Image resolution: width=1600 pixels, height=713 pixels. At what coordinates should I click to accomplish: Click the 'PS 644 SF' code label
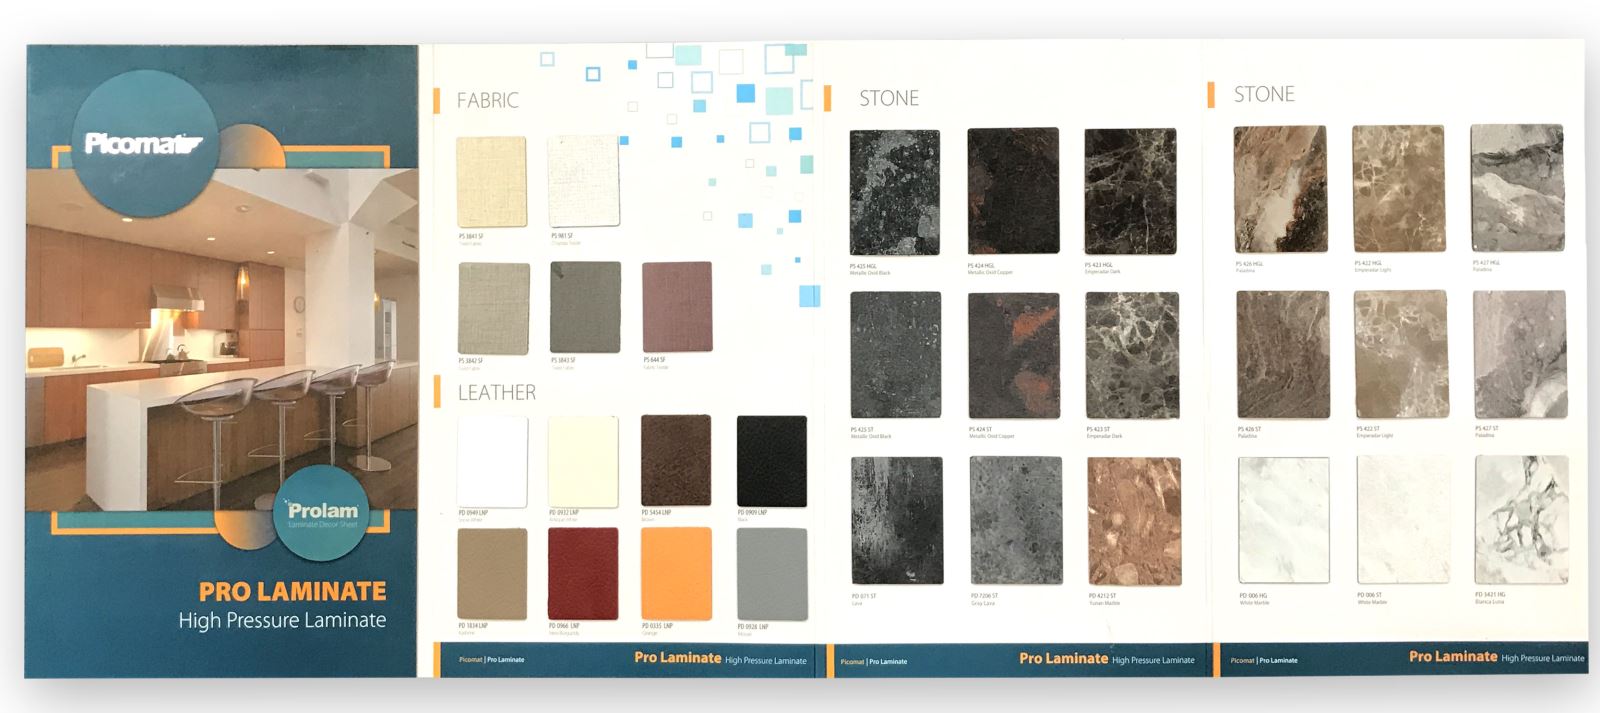pos(654,360)
